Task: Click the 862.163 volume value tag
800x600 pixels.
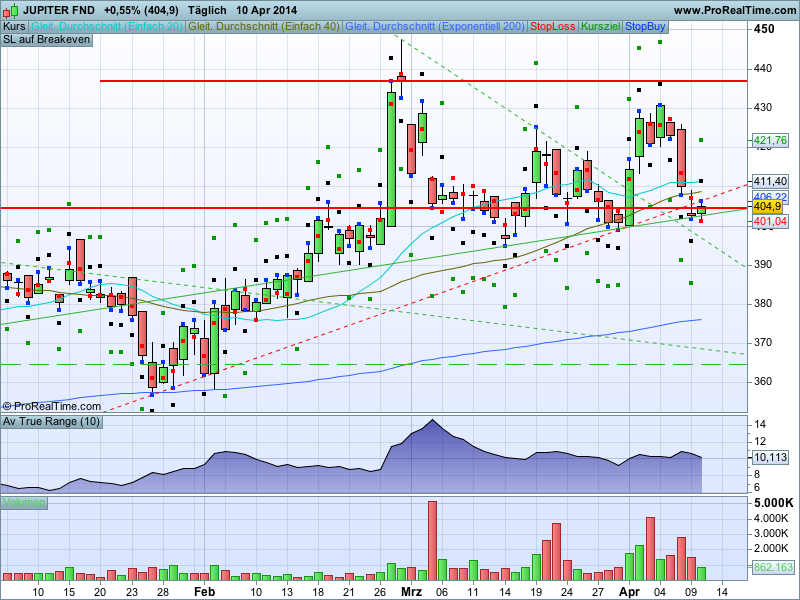Action: click(771, 567)
